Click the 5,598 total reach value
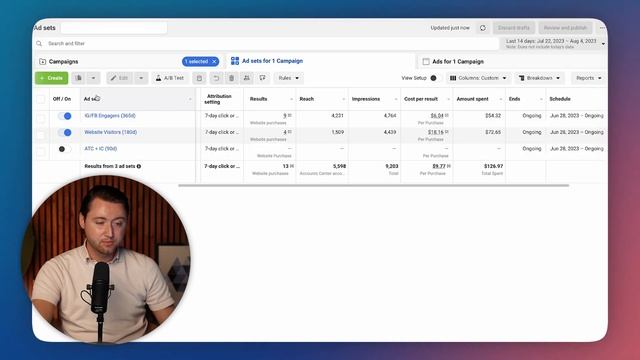Image resolution: width=640 pixels, height=360 pixels. point(339,166)
